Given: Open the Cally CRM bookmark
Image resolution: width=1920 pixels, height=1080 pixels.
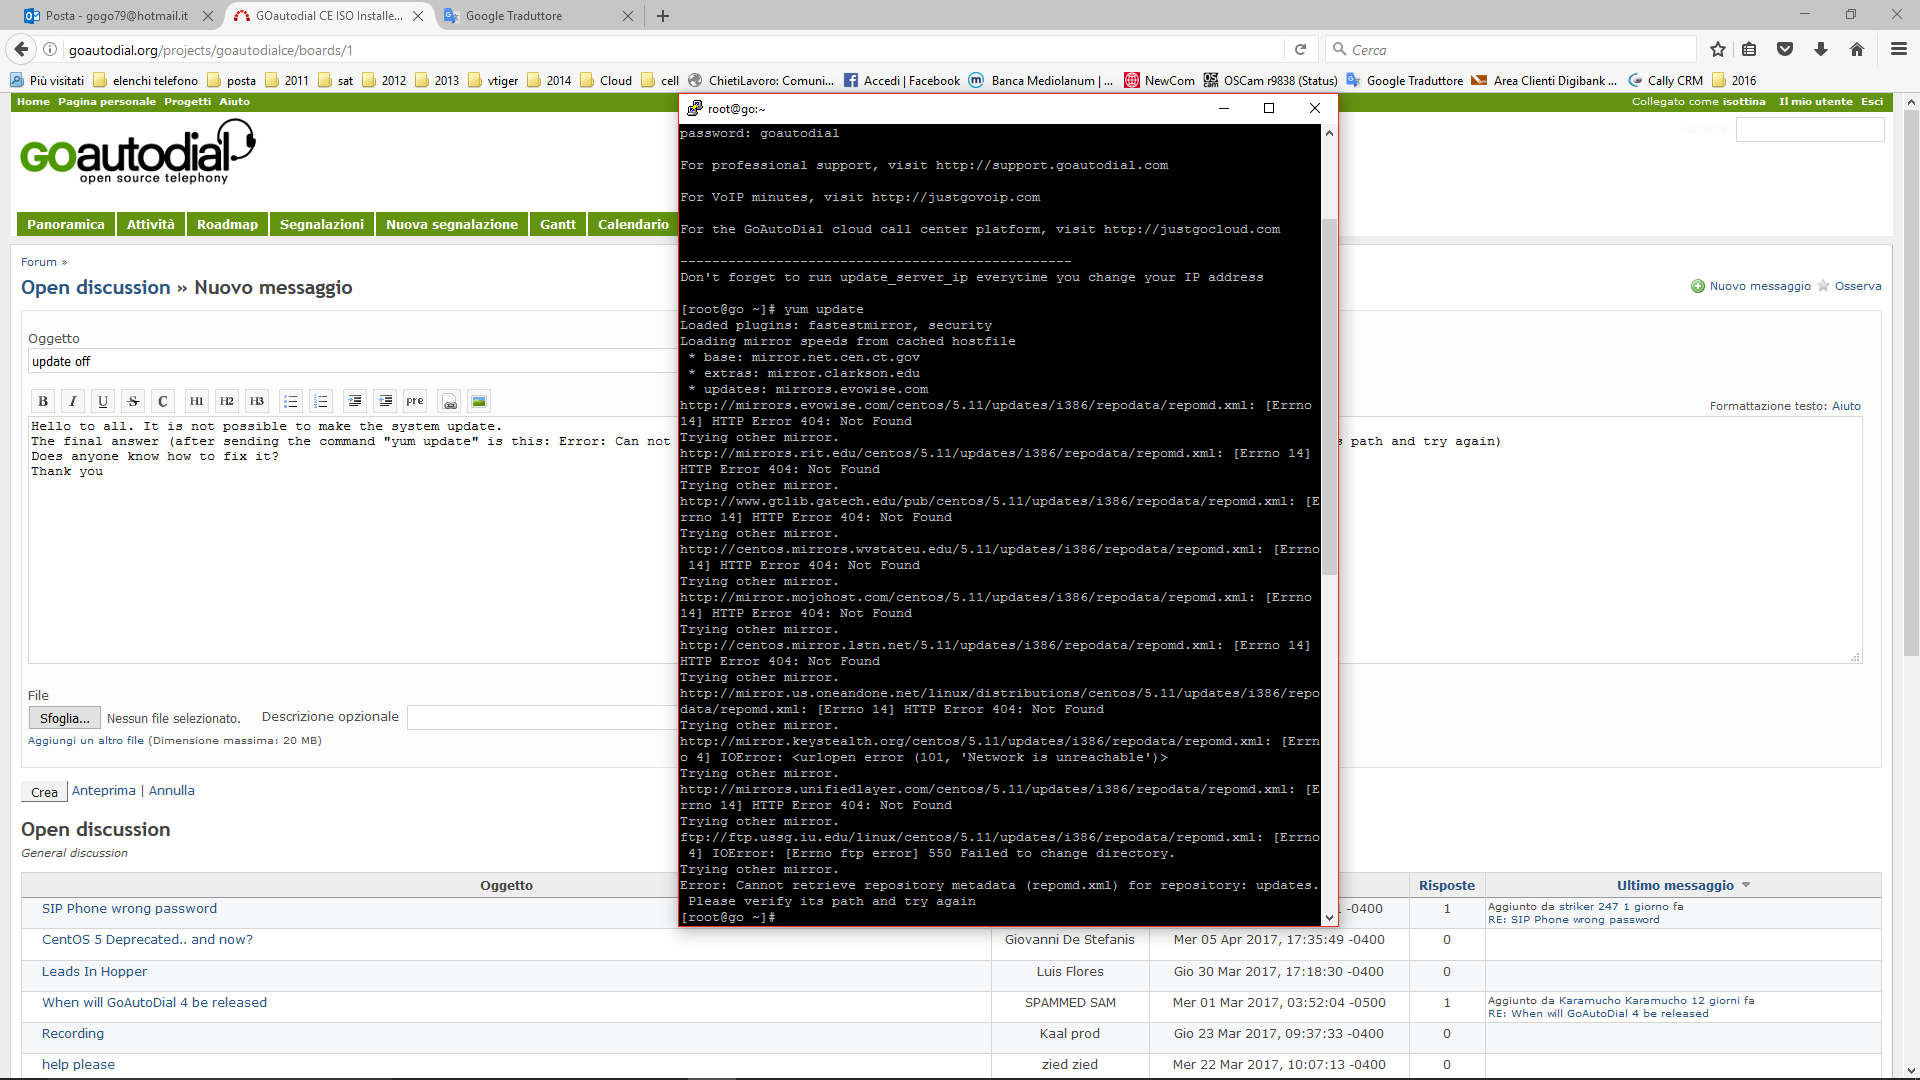Looking at the screenshot, I should tap(1666, 80).
